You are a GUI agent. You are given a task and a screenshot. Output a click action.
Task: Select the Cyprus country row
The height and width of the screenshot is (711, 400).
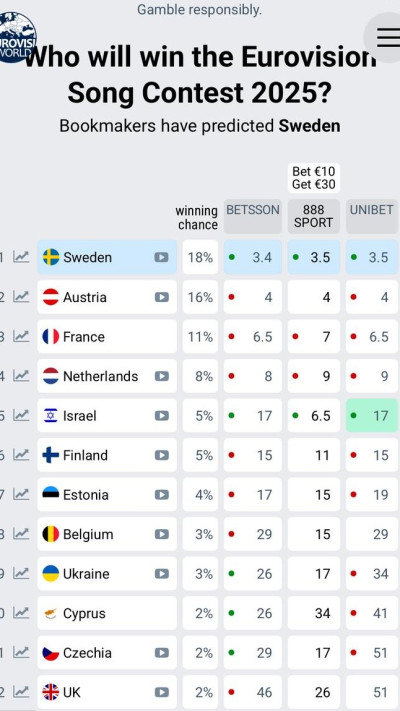pos(107,613)
